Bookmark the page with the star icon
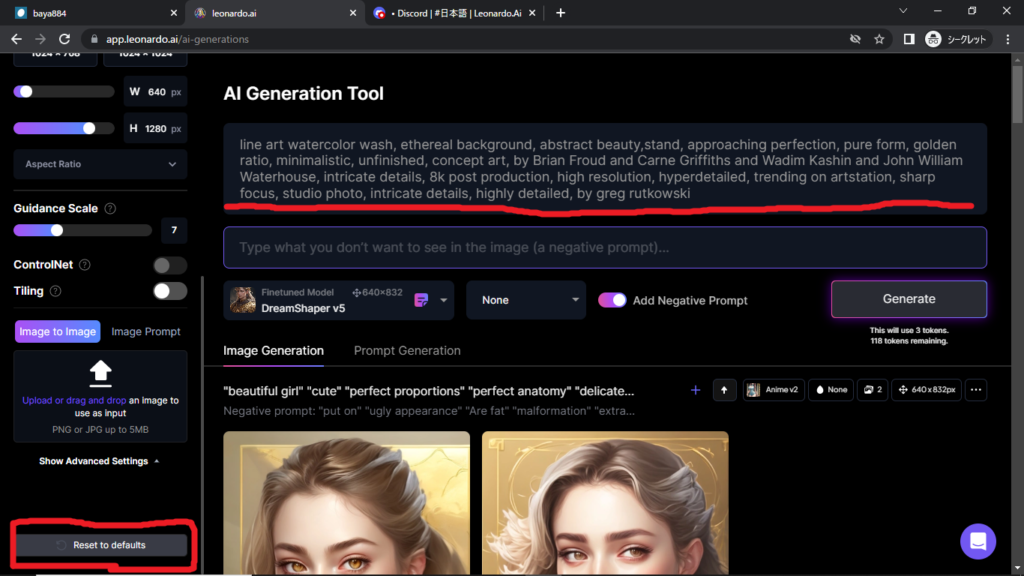1024x576 pixels. 879,39
